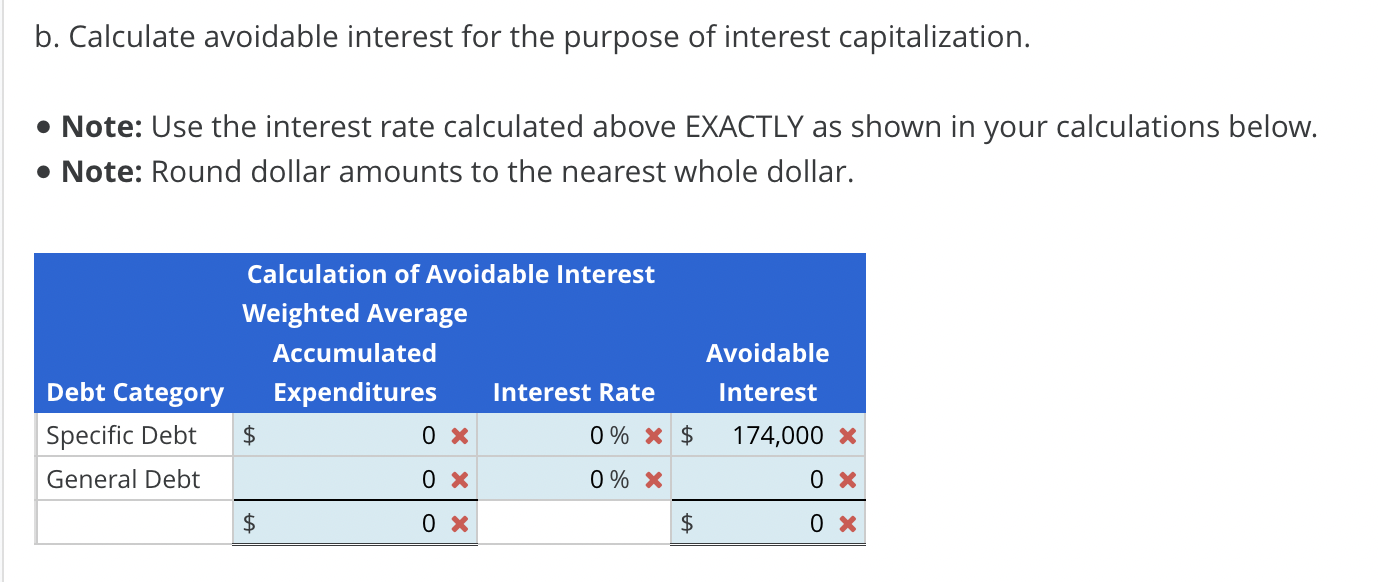Click the General Debt avoidable interest input

click(x=760, y=479)
